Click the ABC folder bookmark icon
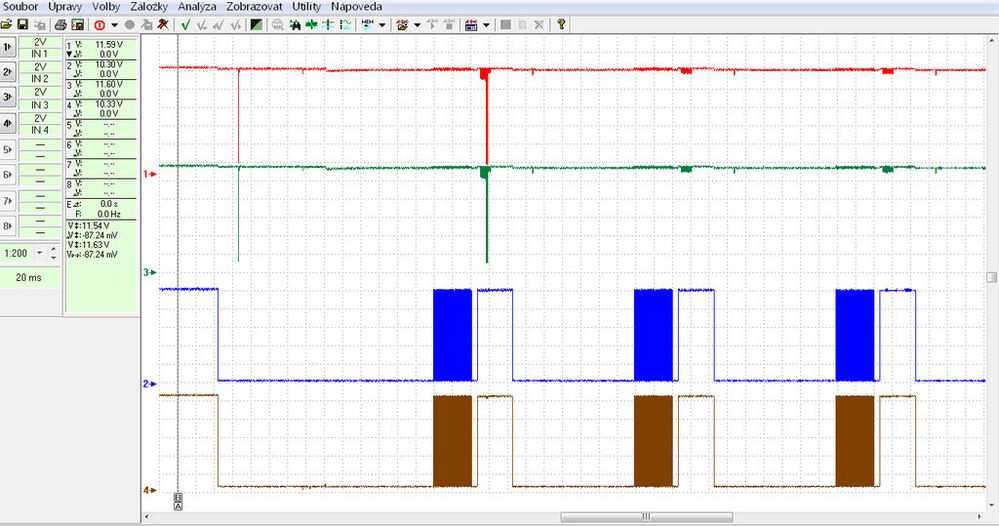999x526 pixels. 402,25
